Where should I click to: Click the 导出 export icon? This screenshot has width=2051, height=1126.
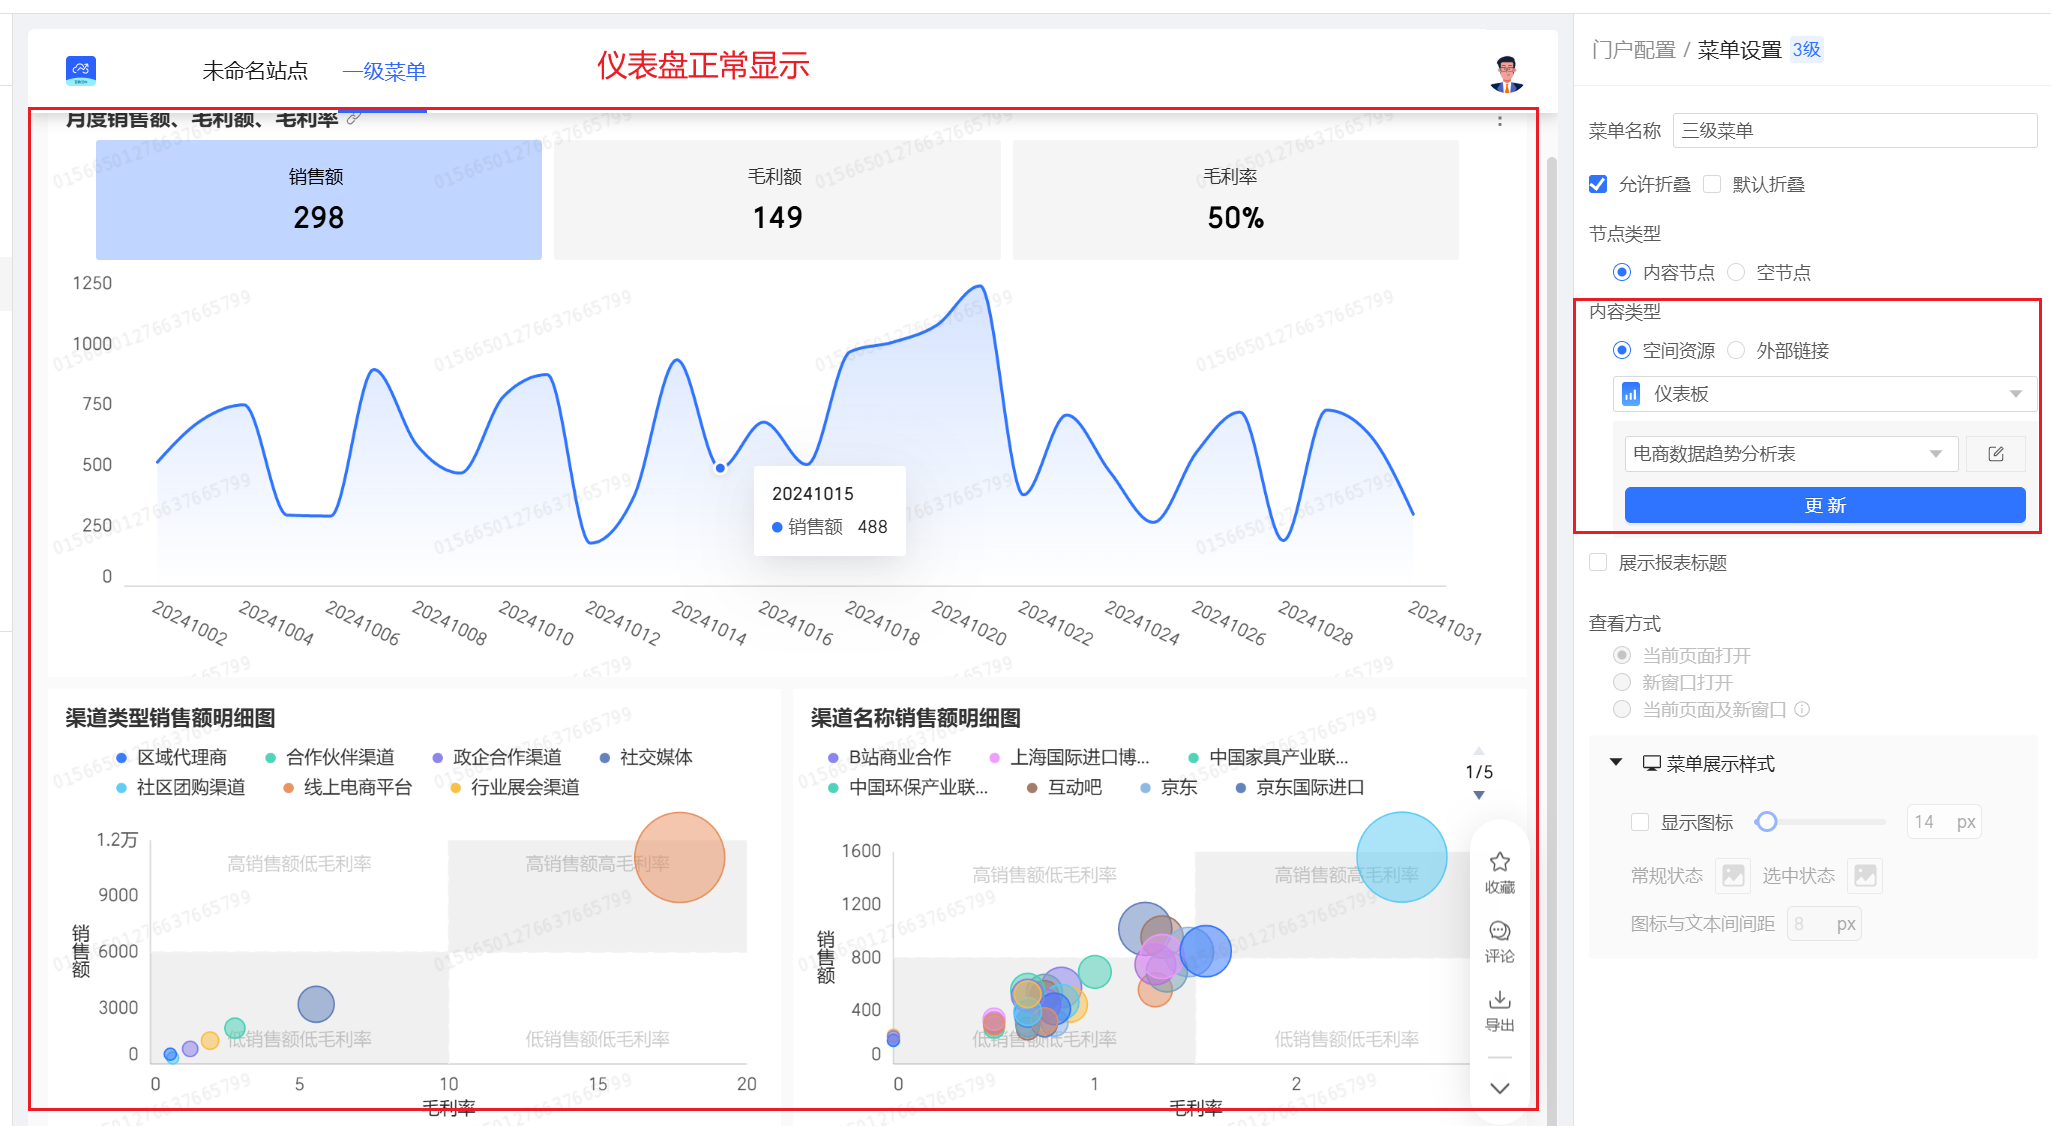click(1499, 1000)
